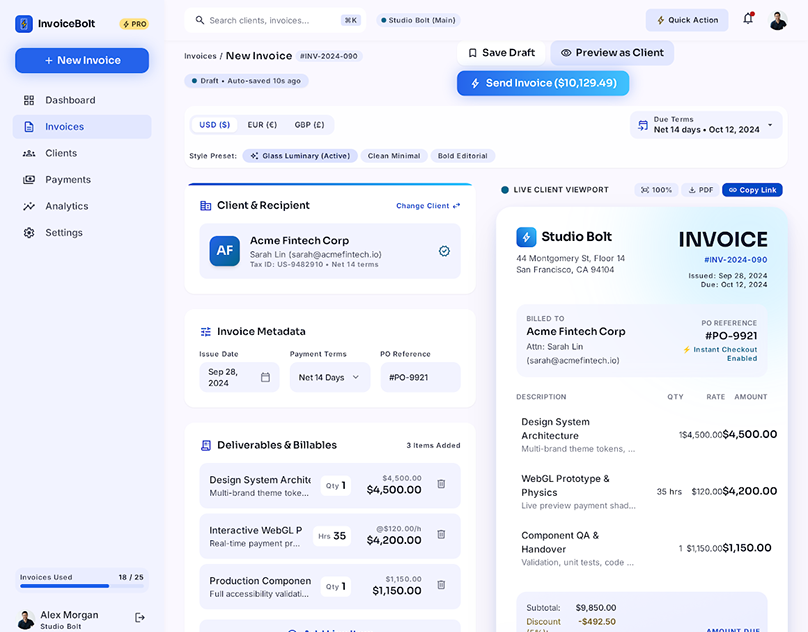
Task: Click the #INV-2024-090 tag in header
Action: (329, 56)
